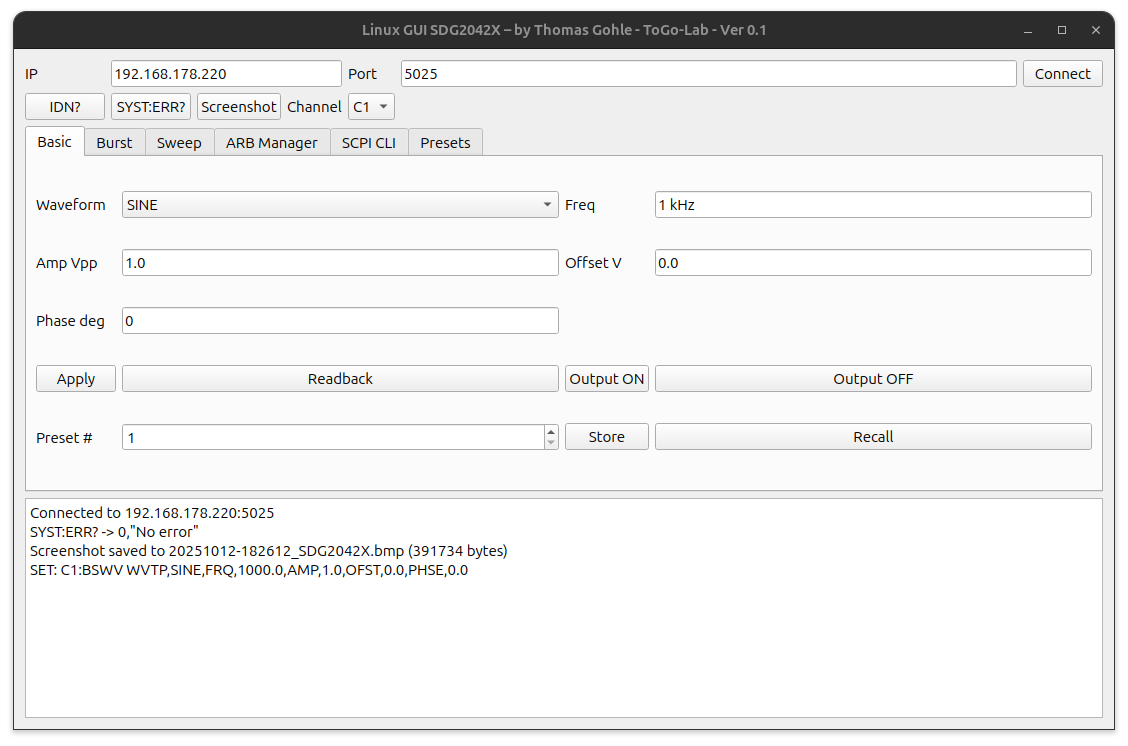Open the Channel C1 dropdown

(371, 107)
